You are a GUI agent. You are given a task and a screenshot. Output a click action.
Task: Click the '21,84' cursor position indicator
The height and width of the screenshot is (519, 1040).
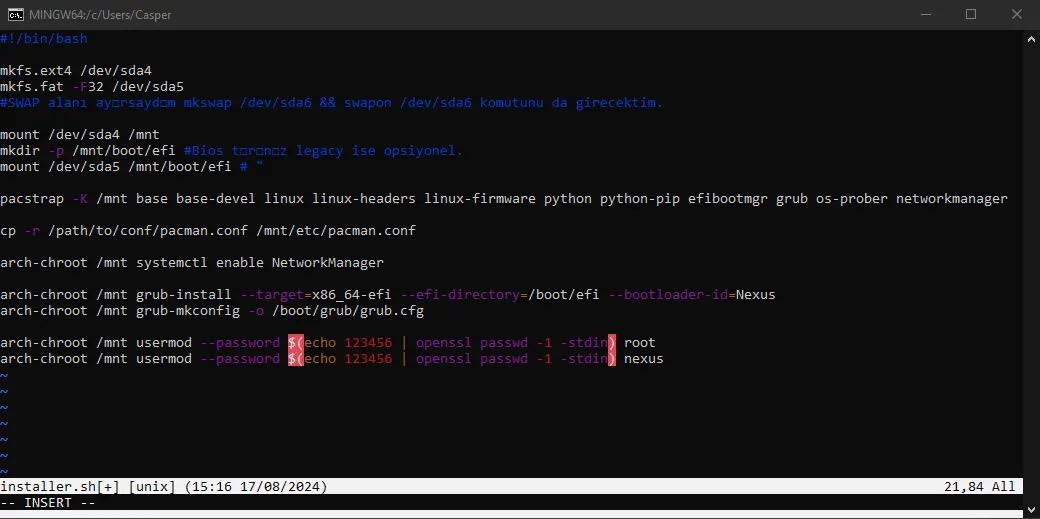click(x=964, y=486)
